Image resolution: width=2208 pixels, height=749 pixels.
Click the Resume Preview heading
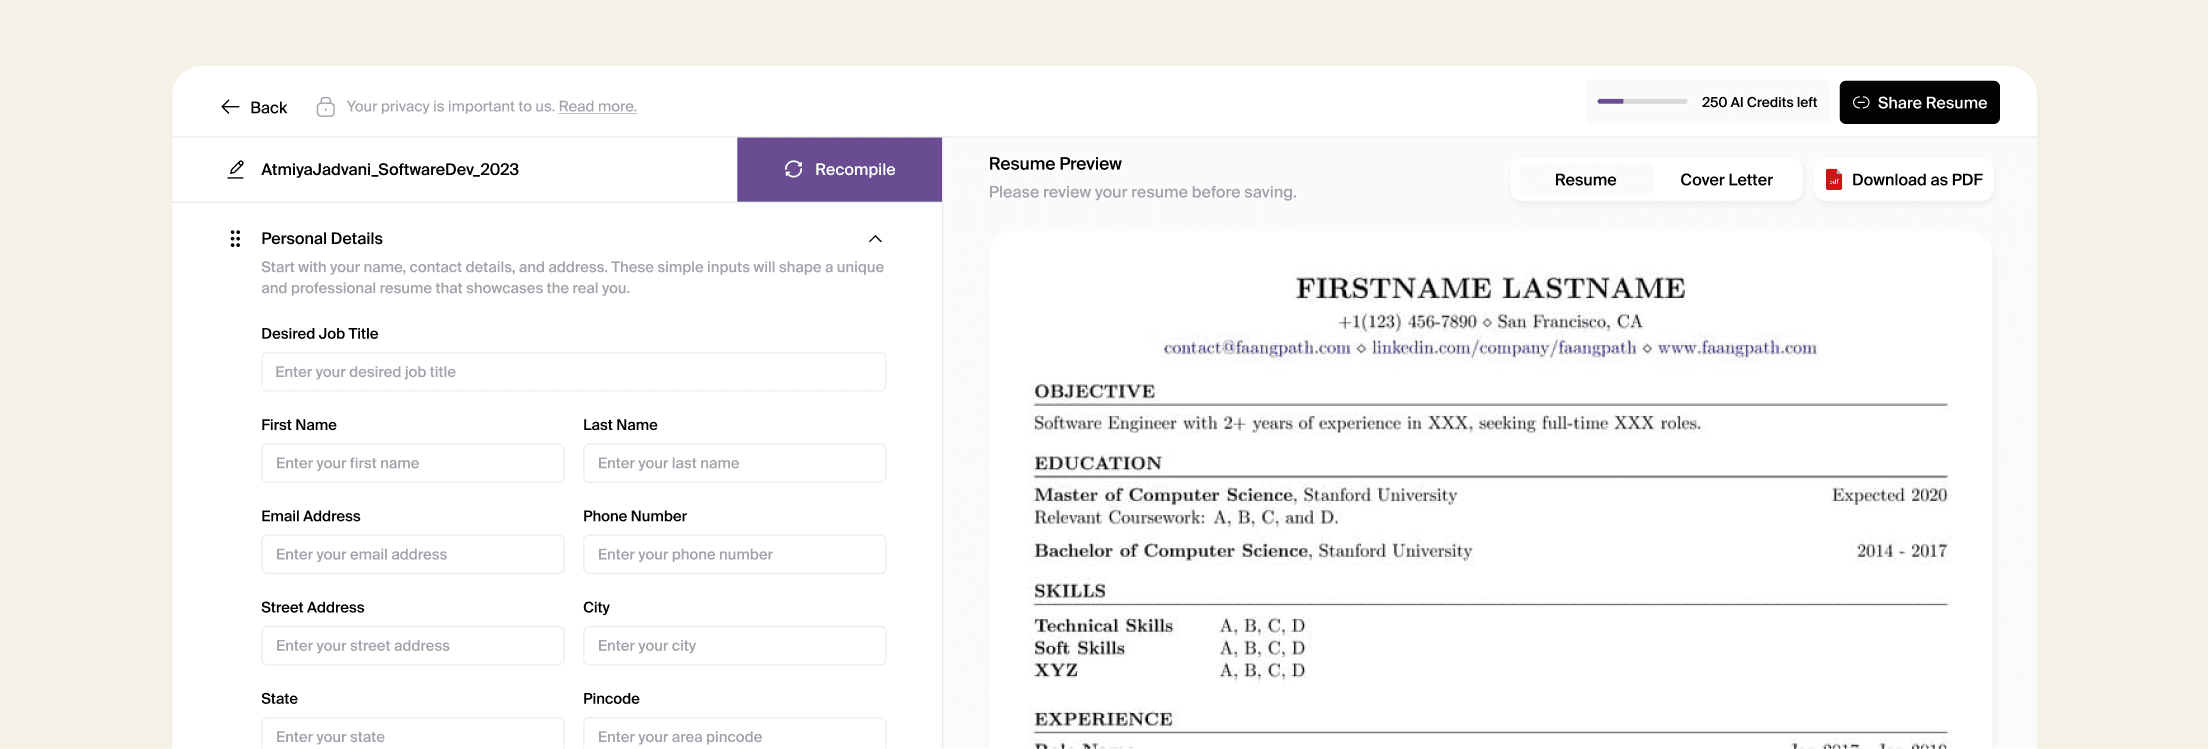tap(1055, 163)
